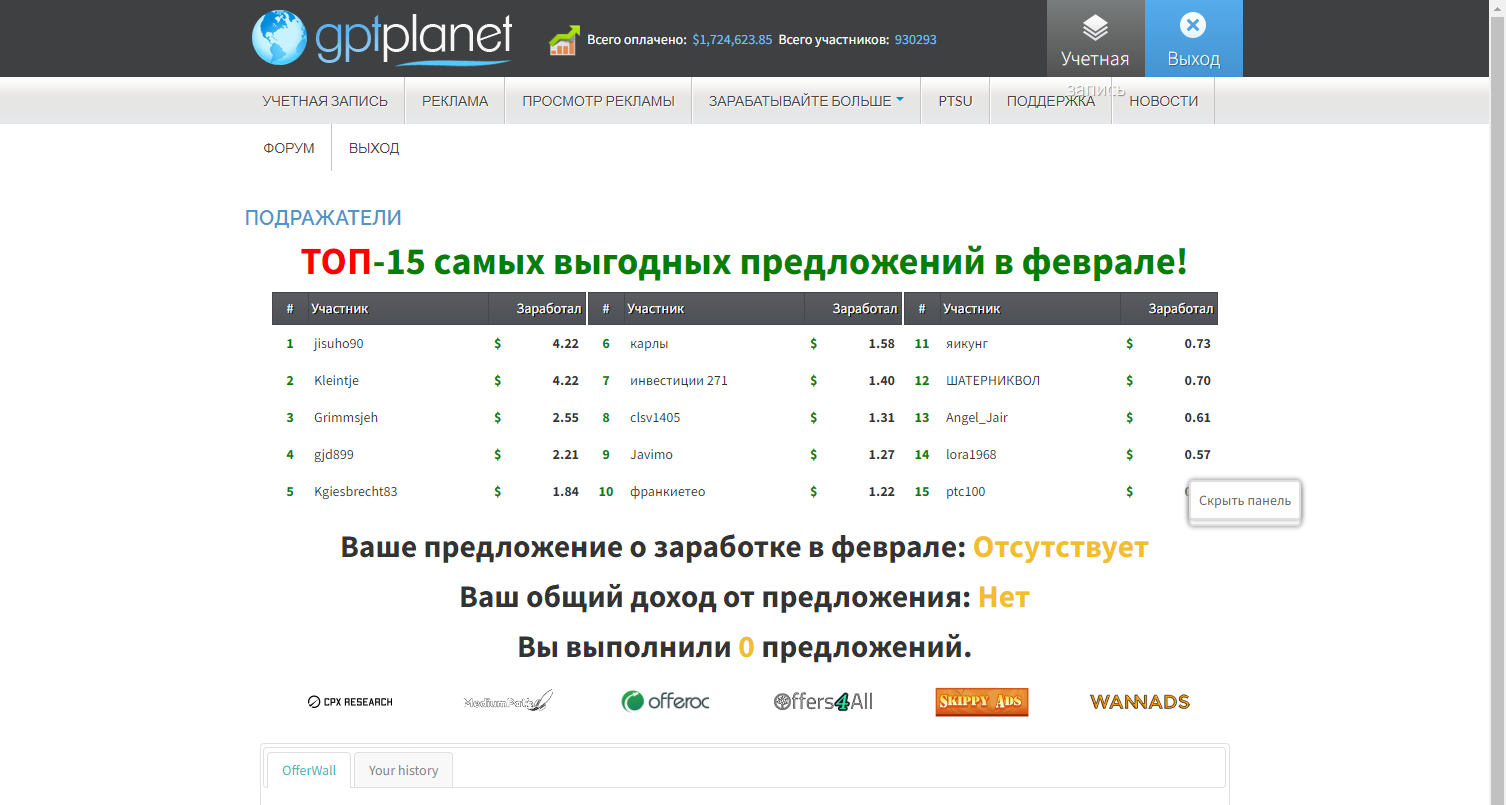This screenshot has height=805, width=1506.
Task: Open the Offers4All offer wall logo
Action: (x=823, y=701)
